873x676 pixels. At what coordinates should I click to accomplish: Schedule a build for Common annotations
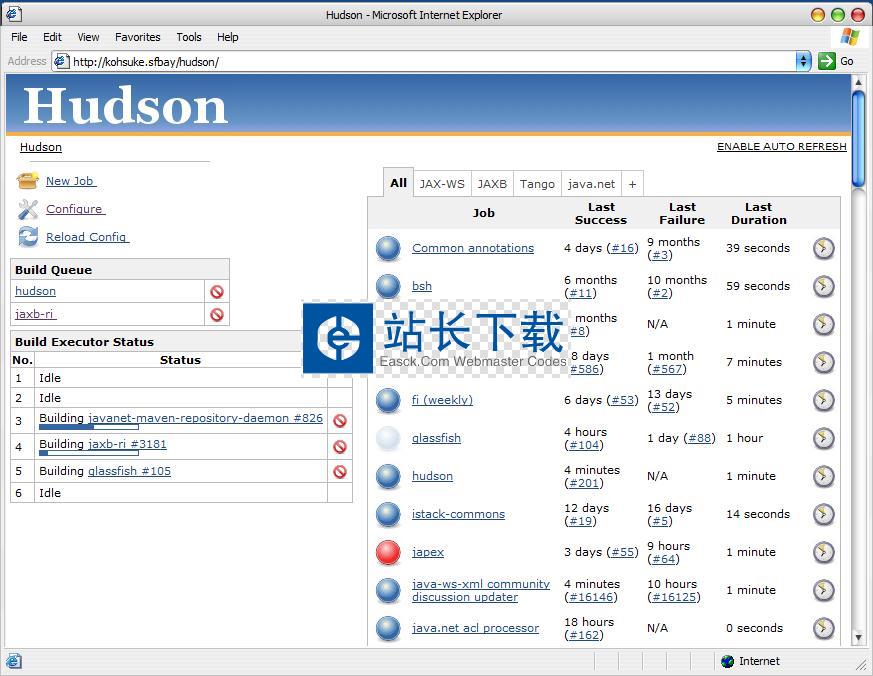coord(823,248)
